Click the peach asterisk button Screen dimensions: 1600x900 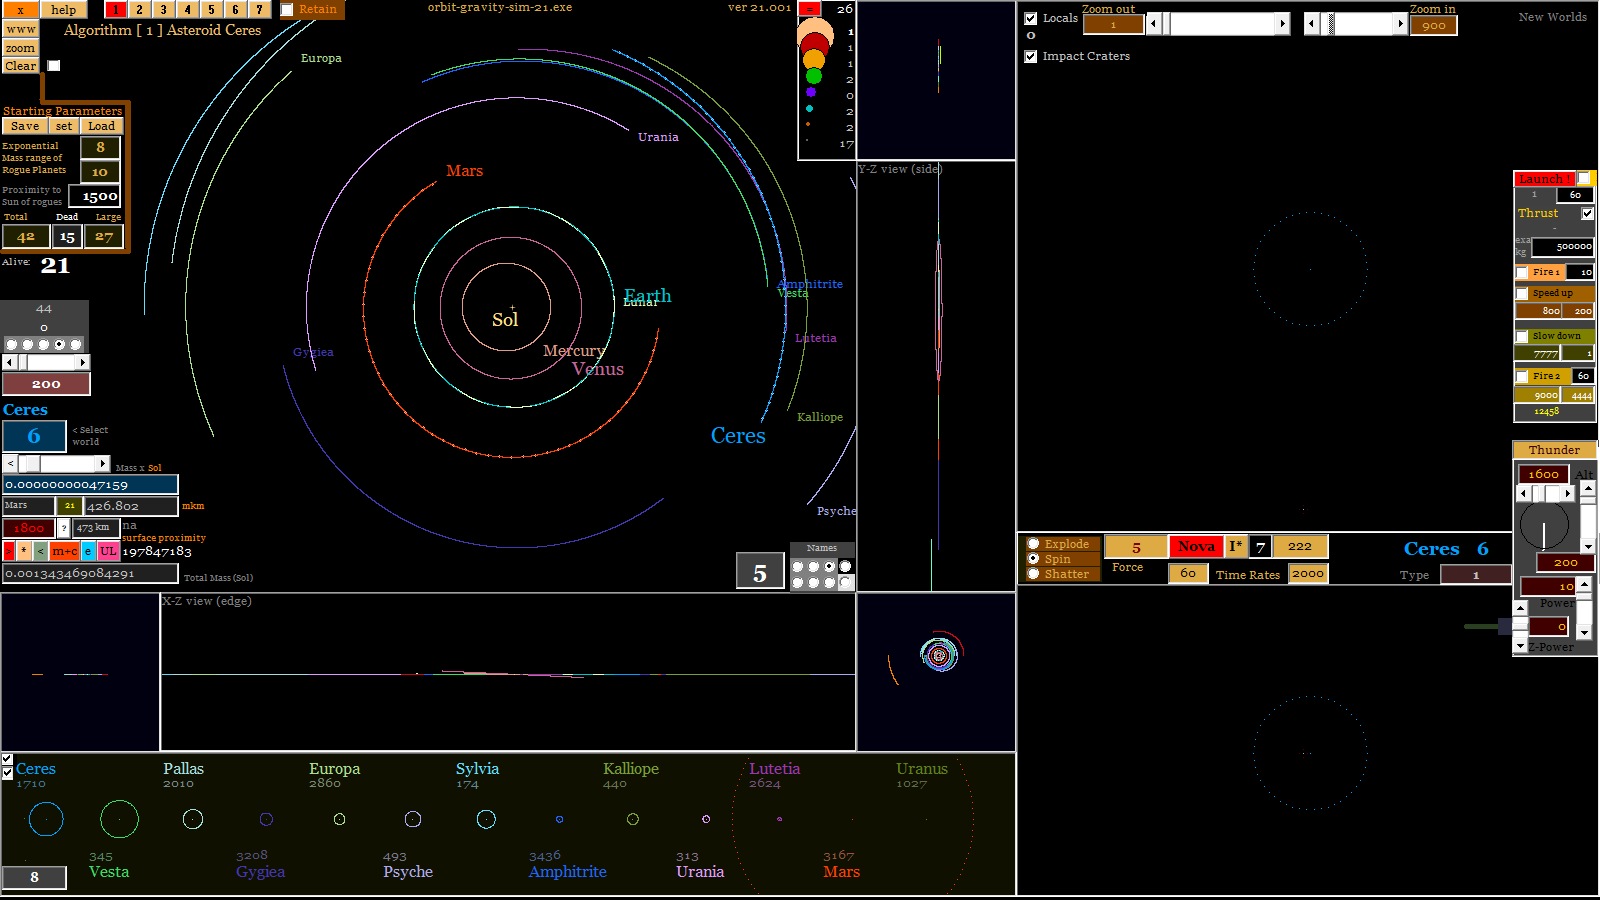pos(24,551)
